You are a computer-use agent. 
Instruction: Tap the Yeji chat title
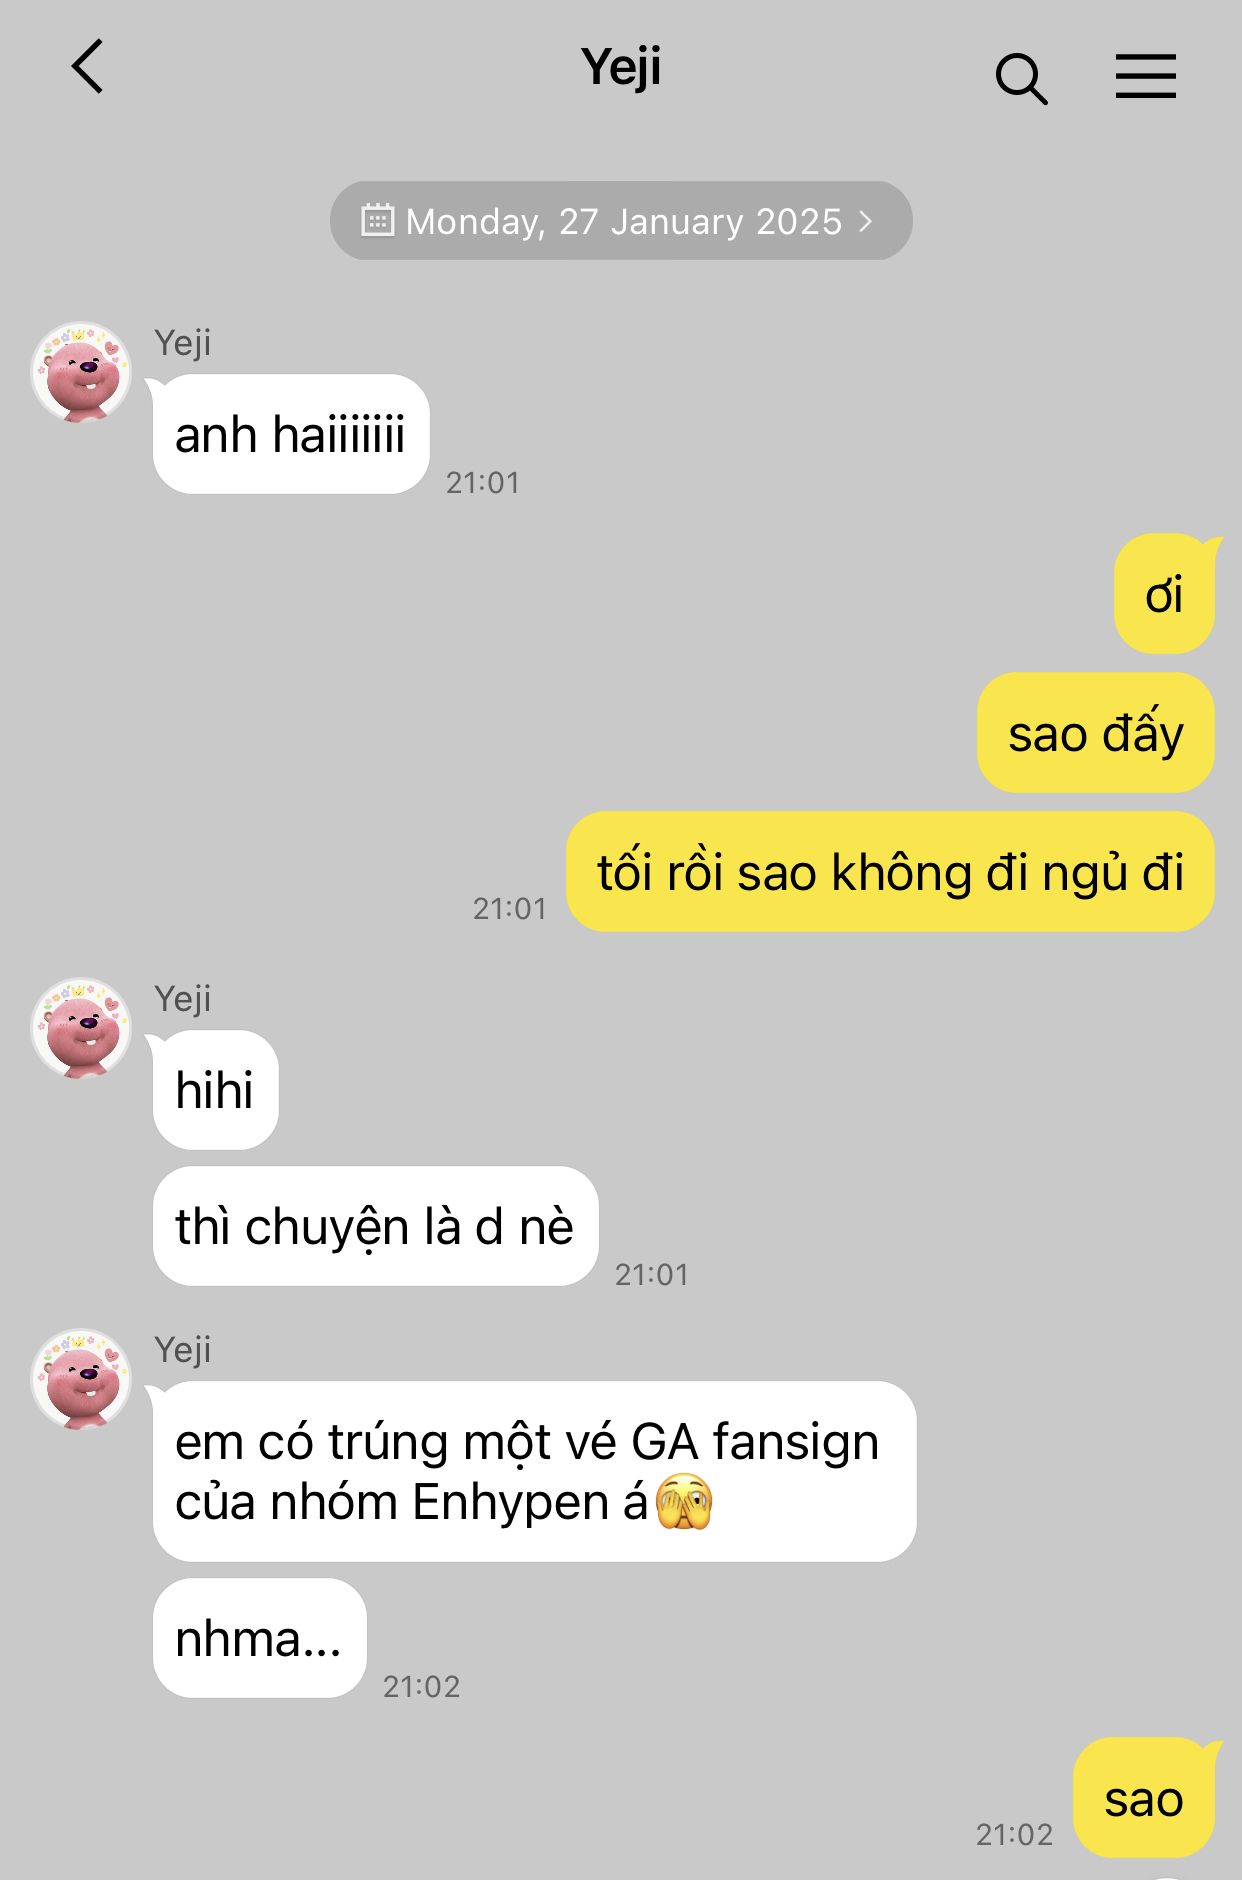[x=621, y=68]
